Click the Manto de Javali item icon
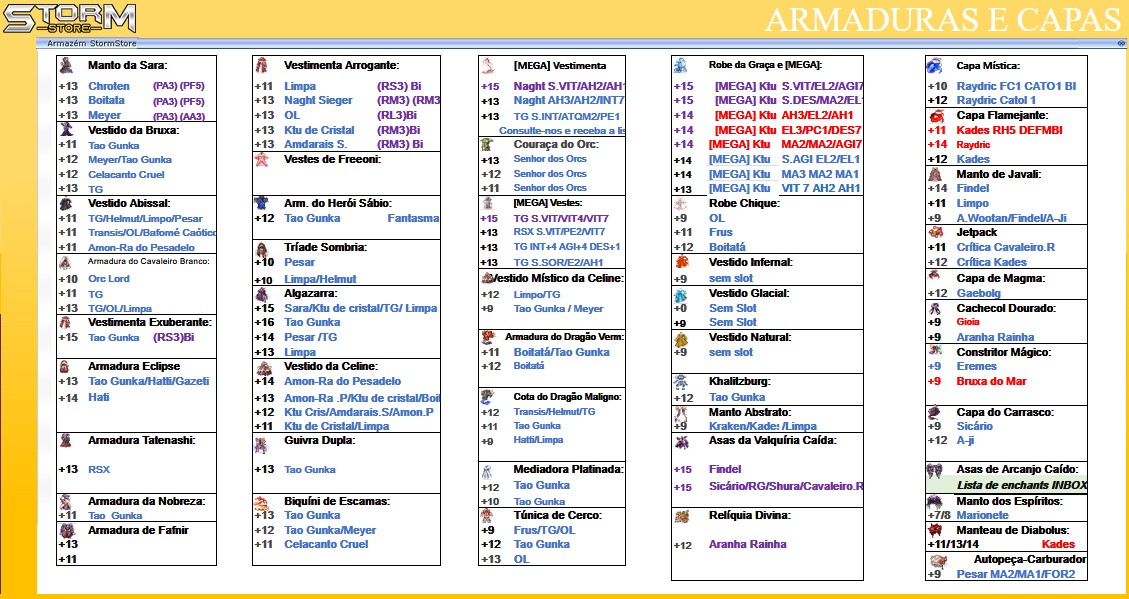The image size is (1129, 599). coord(935,174)
